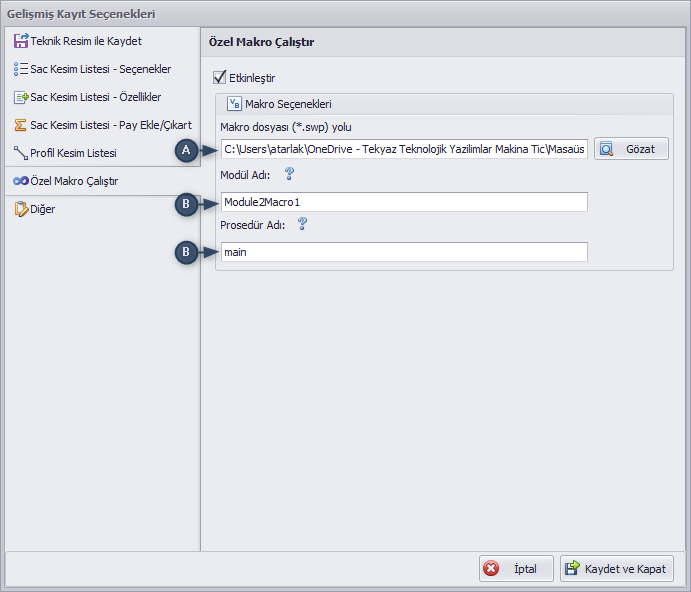Click the help question mark beside Modül Adı
This screenshot has height=592, width=691.
pyautogui.click(x=289, y=174)
